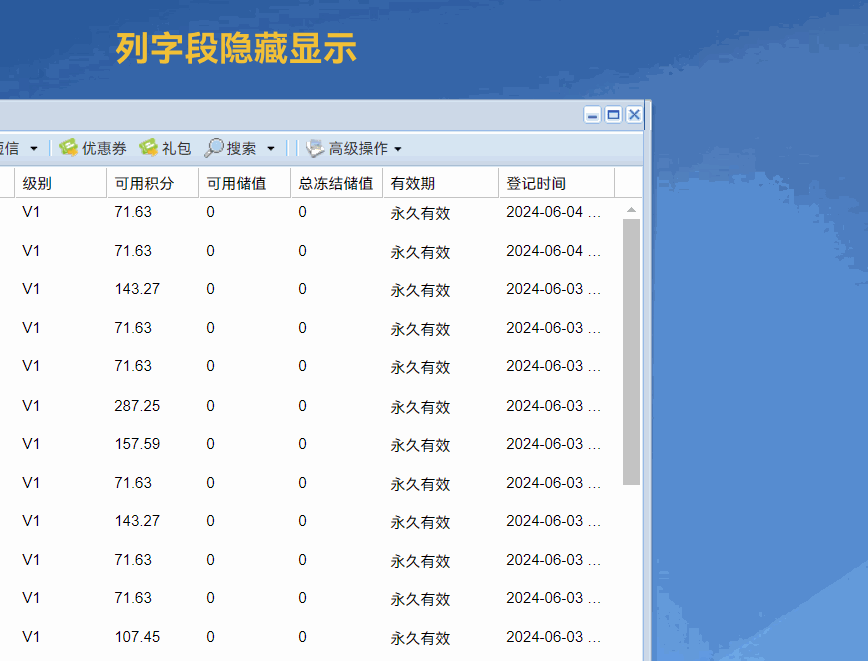This screenshot has width=868, height=661.
Task: Expand the 搜索 dropdown arrow
Action: point(271,148)
